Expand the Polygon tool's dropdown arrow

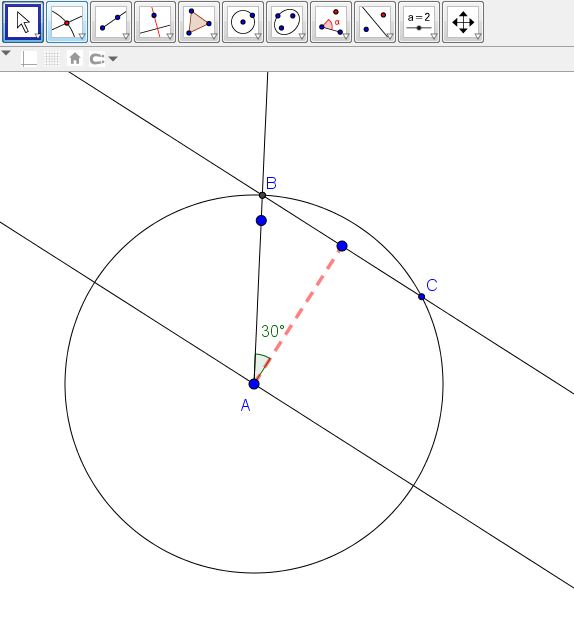tap(214, 37)
